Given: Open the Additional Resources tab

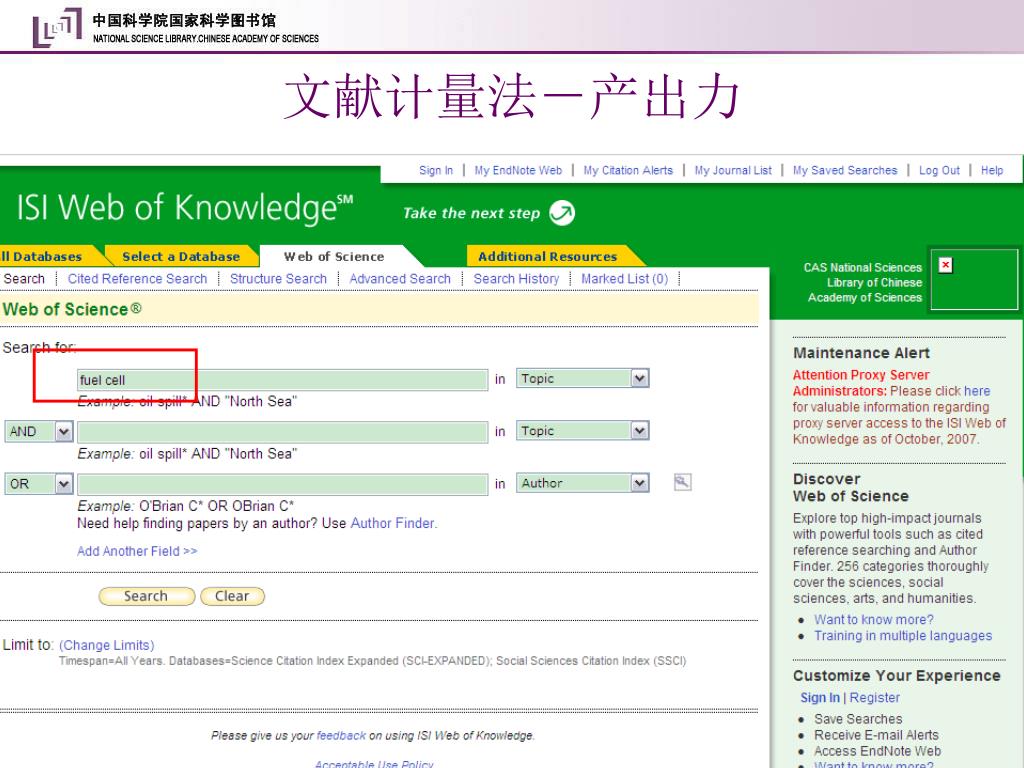Looking at the screenshot, I should click(x=547, y=257).
